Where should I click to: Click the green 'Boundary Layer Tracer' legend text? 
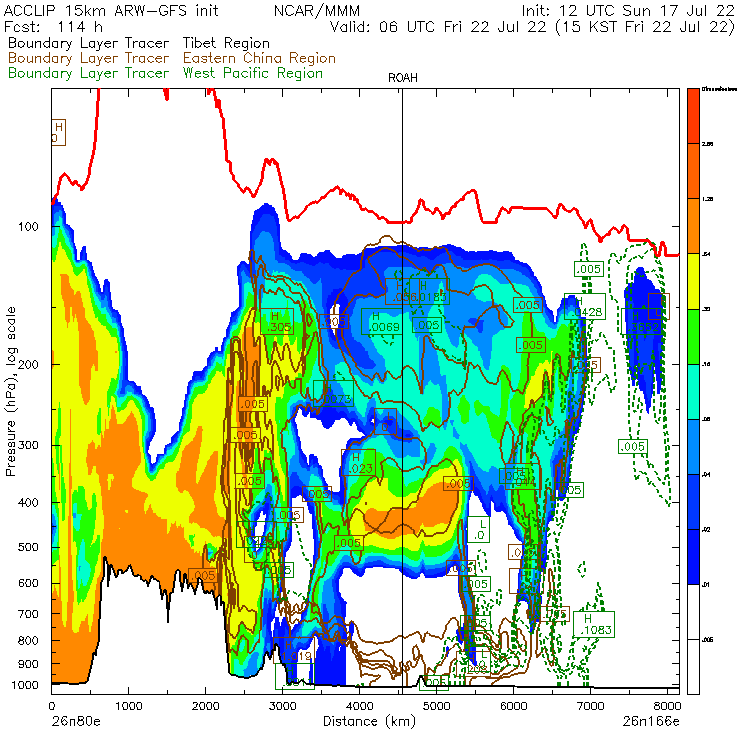88,73
